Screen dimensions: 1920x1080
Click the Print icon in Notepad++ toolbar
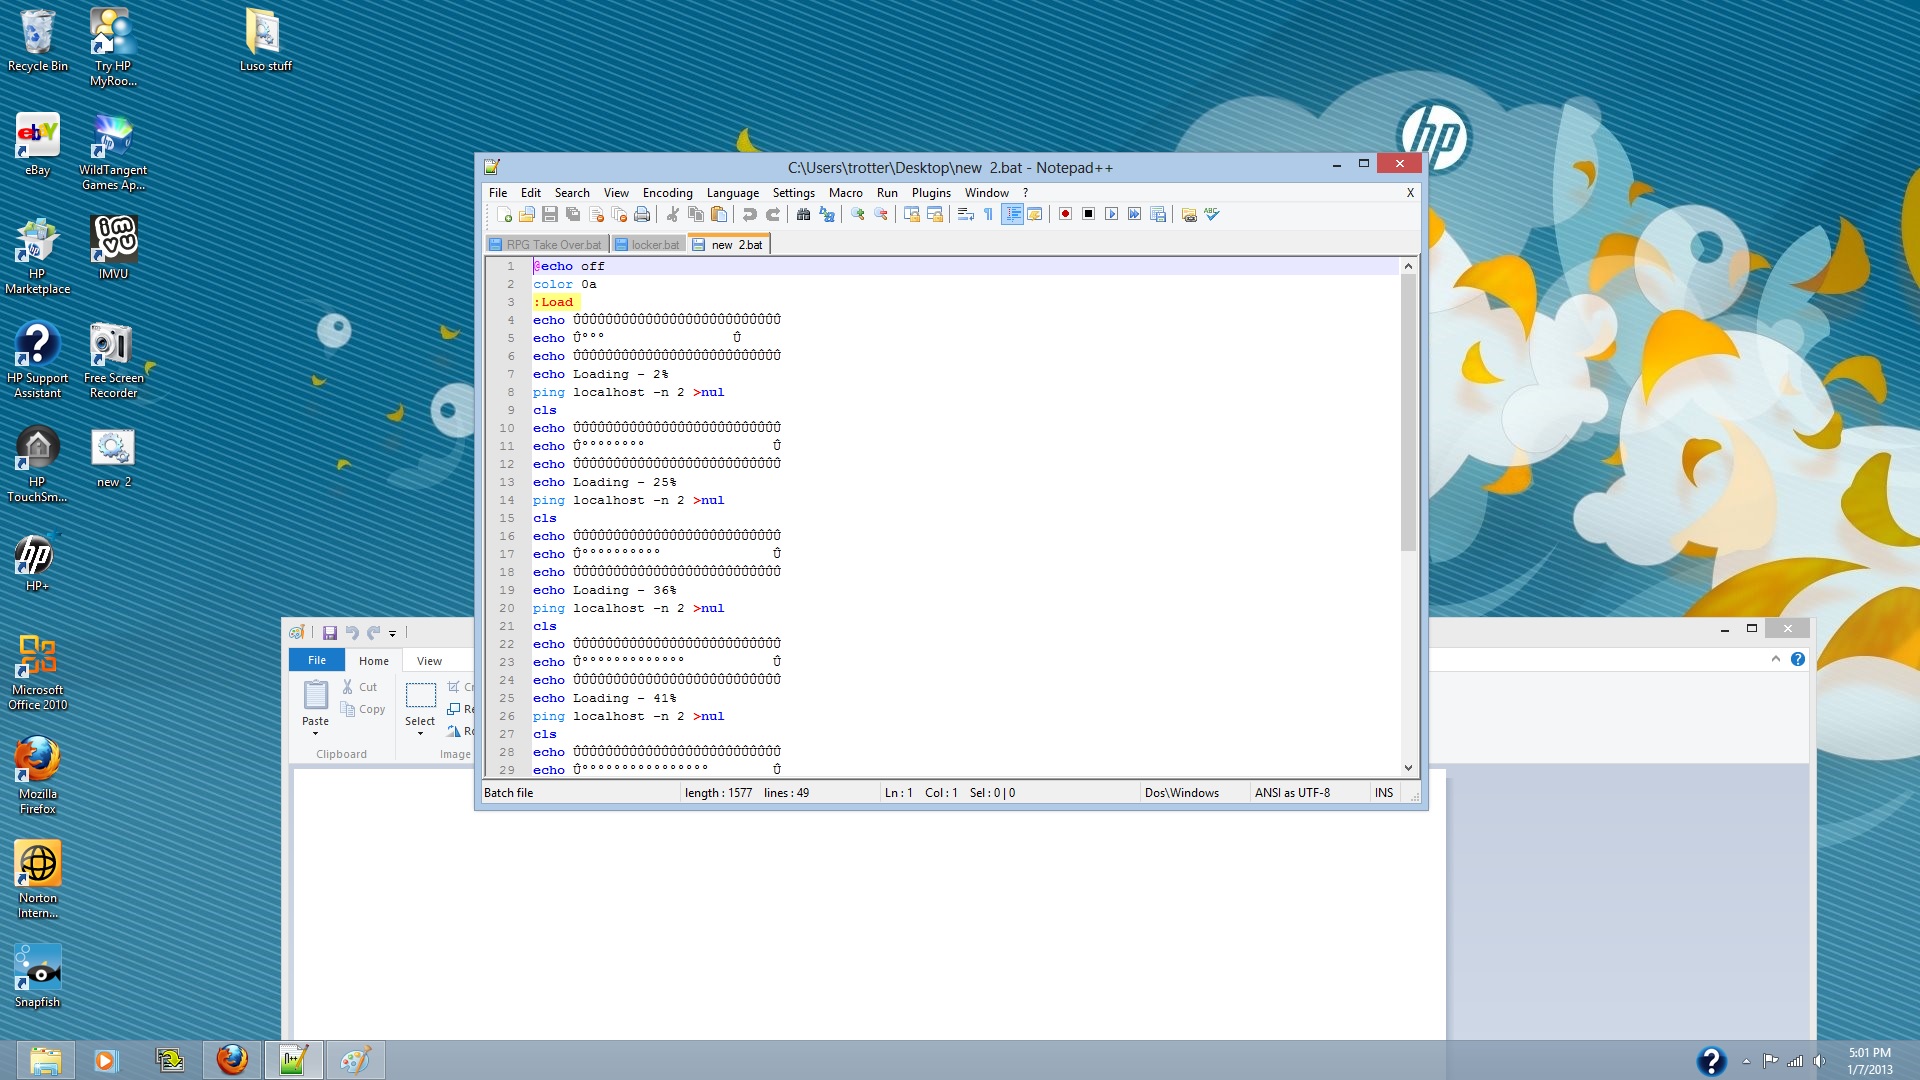click(642, 214)
